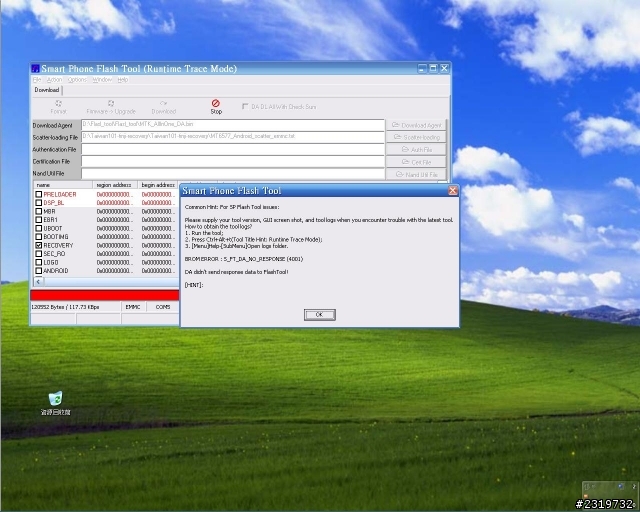The image size is (640, 512).
Task: Click the partition list left scroll arrow
Action: [38, 281]
